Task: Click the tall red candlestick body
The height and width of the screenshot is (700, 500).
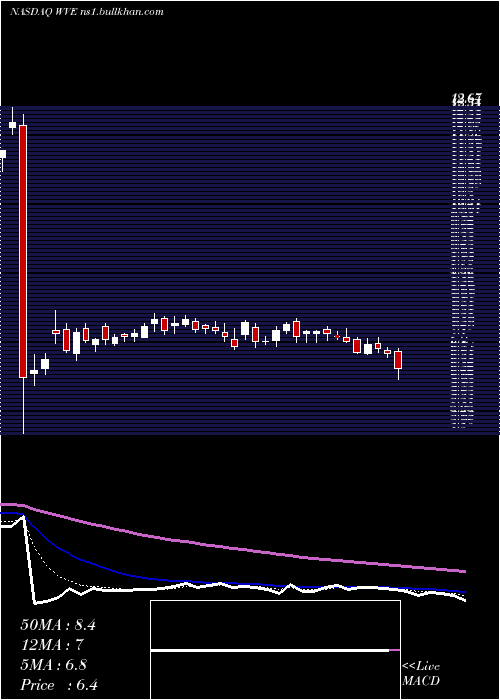Action: click(23, 251)
